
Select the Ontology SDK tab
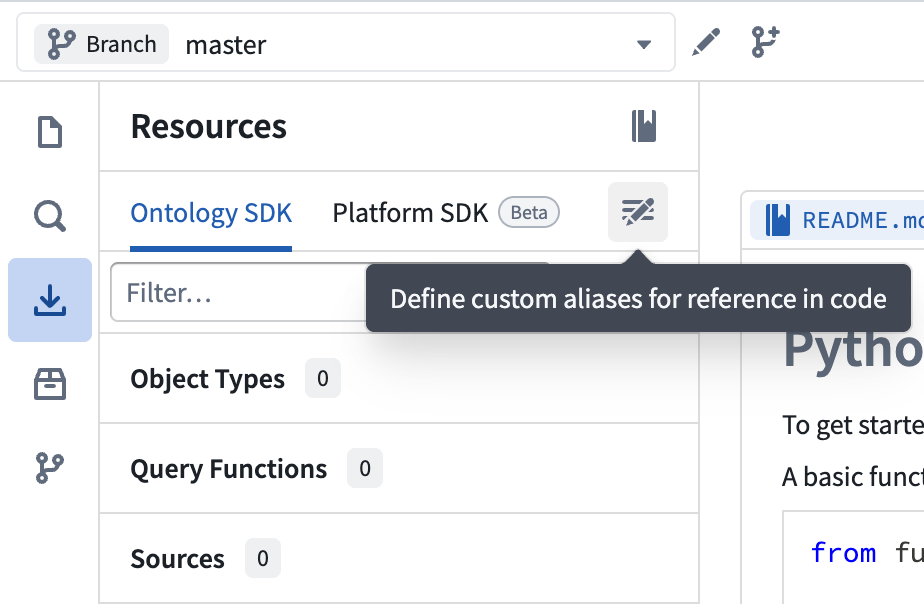point(211,212)
